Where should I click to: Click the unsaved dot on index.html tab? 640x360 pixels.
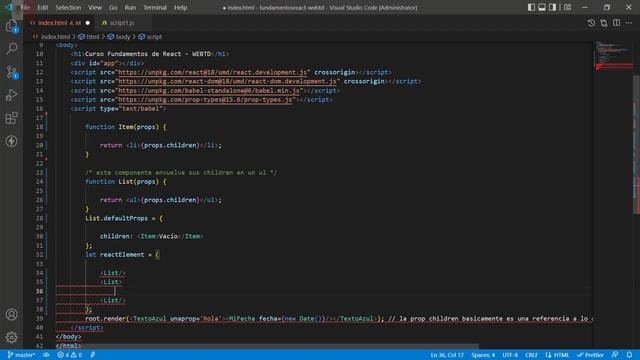click(x=87, y=23)
